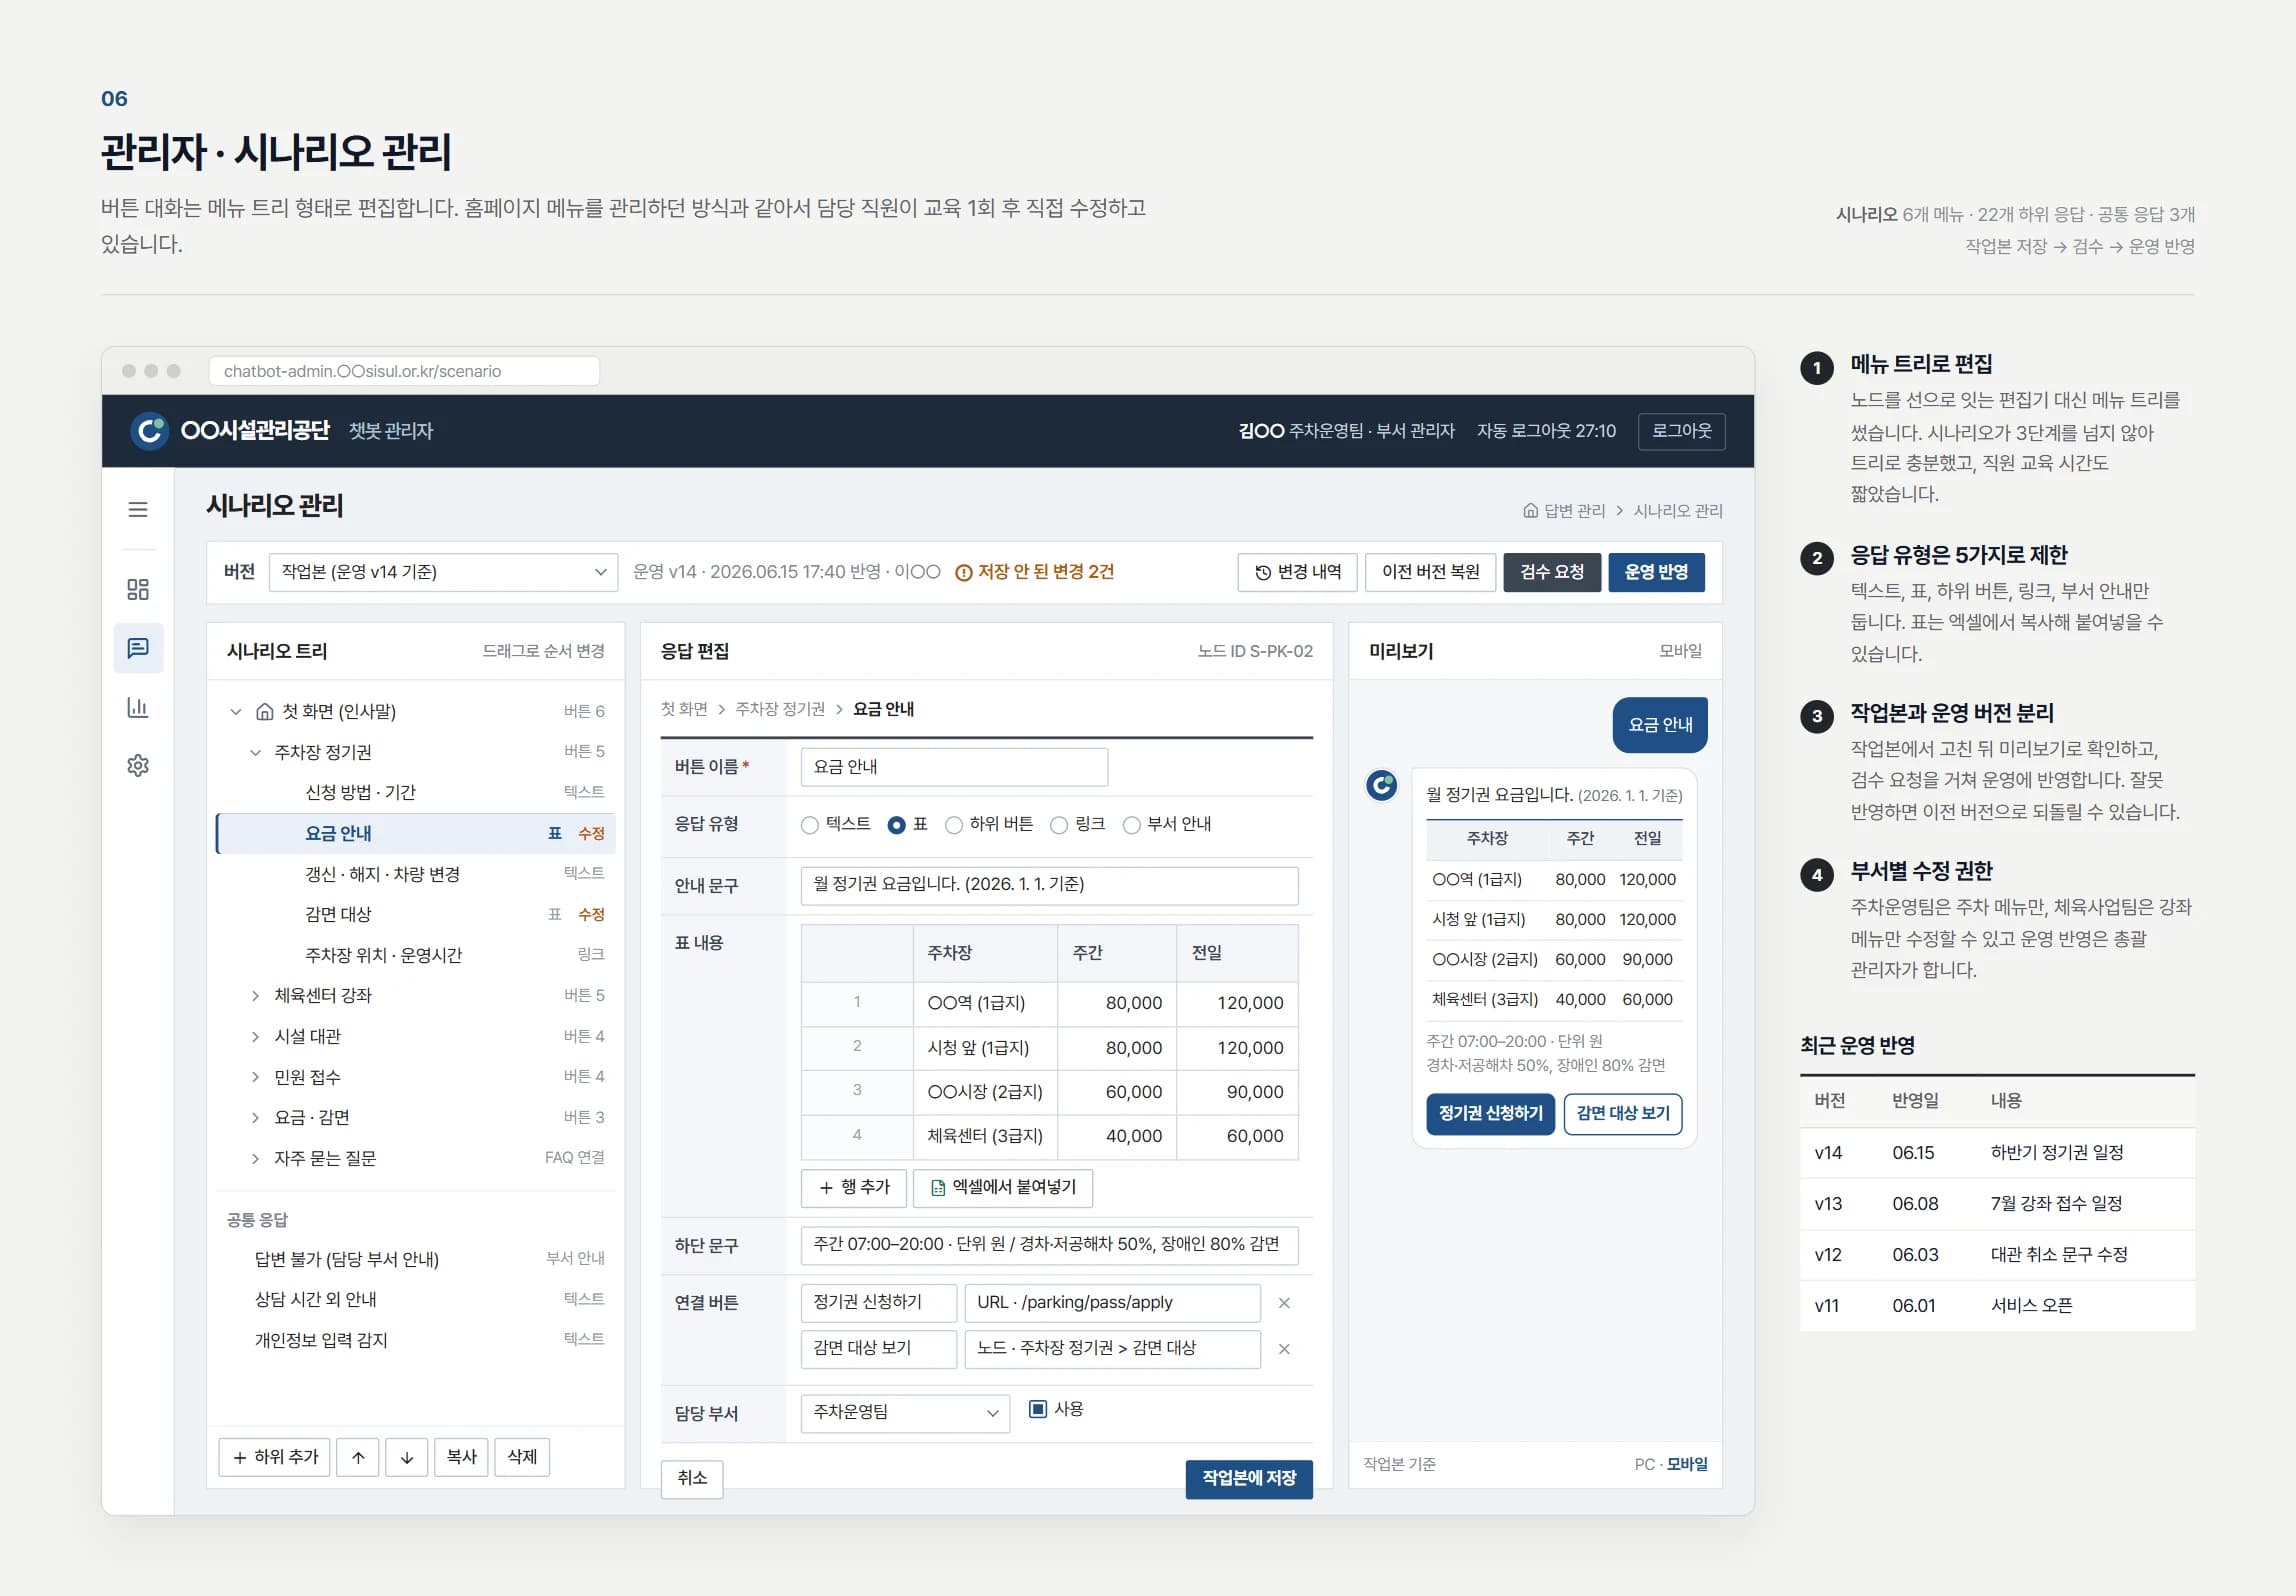Click the 운영 반영 button
The width and height of the screenshot is (2296, 1596).
tap(1657, 572)
